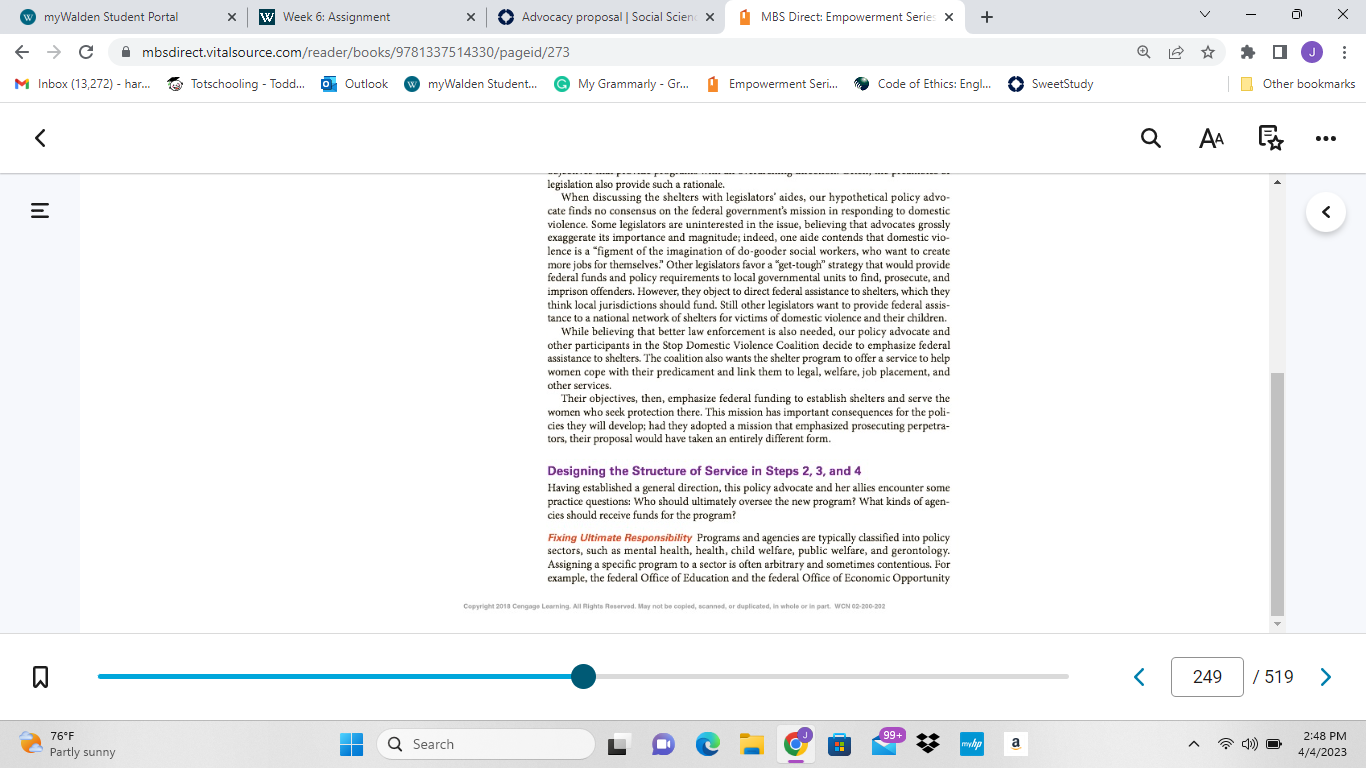Open text size AA display settings
The width and height of the screenshot is (1366, 768).
1211,138
